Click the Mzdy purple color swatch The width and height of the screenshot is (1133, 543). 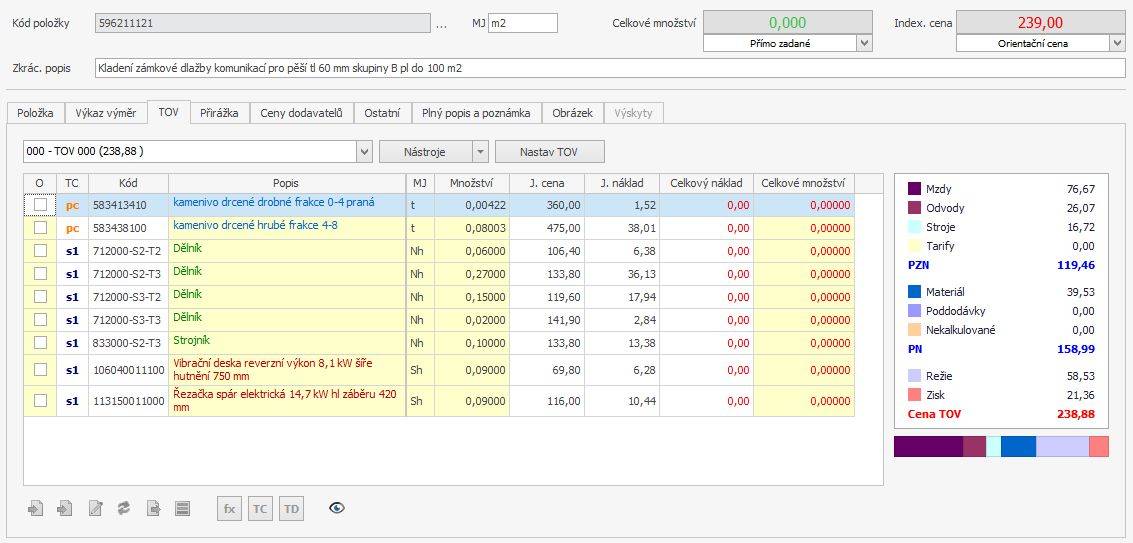(x=914, y=189)
